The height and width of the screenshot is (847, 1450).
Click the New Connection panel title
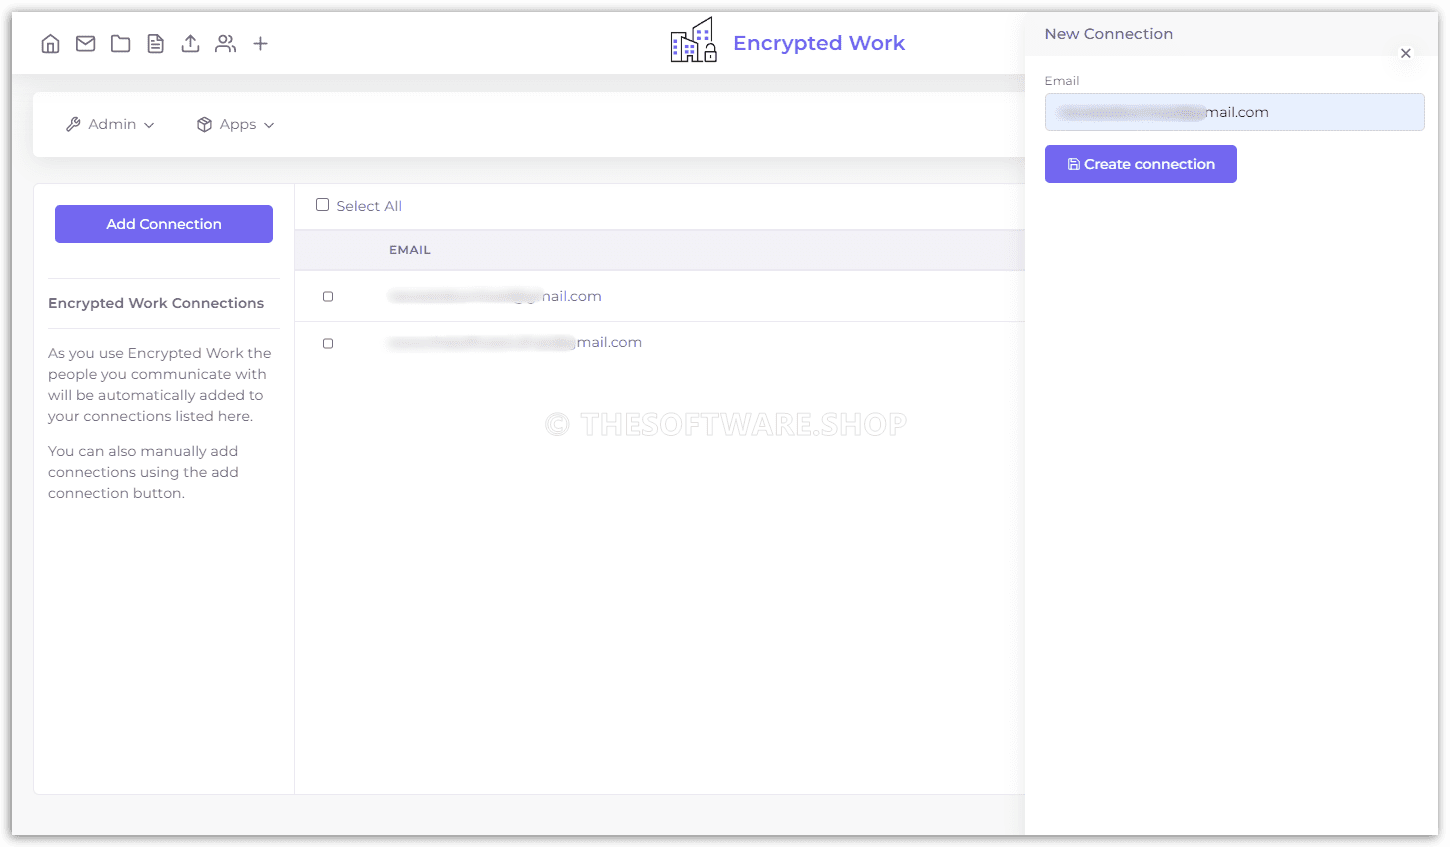[x=1109, y=34]
